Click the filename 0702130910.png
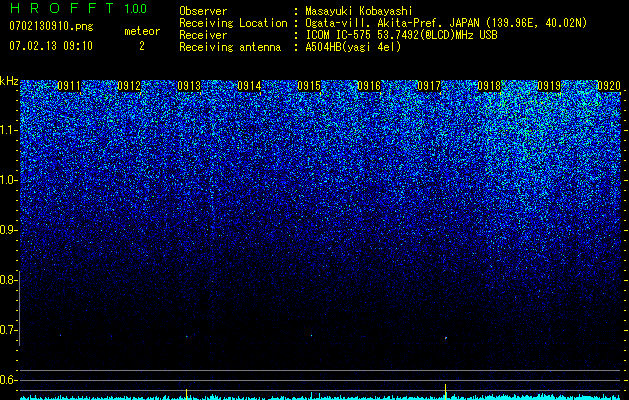Screen dimensions: 629x400 51,26
